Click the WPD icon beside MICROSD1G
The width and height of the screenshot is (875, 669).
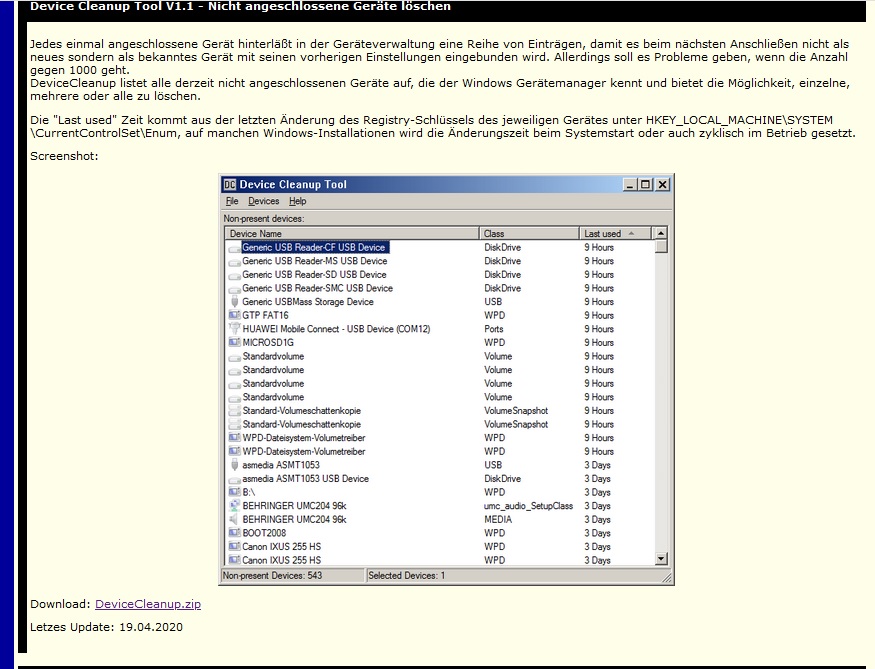(234, 342)
